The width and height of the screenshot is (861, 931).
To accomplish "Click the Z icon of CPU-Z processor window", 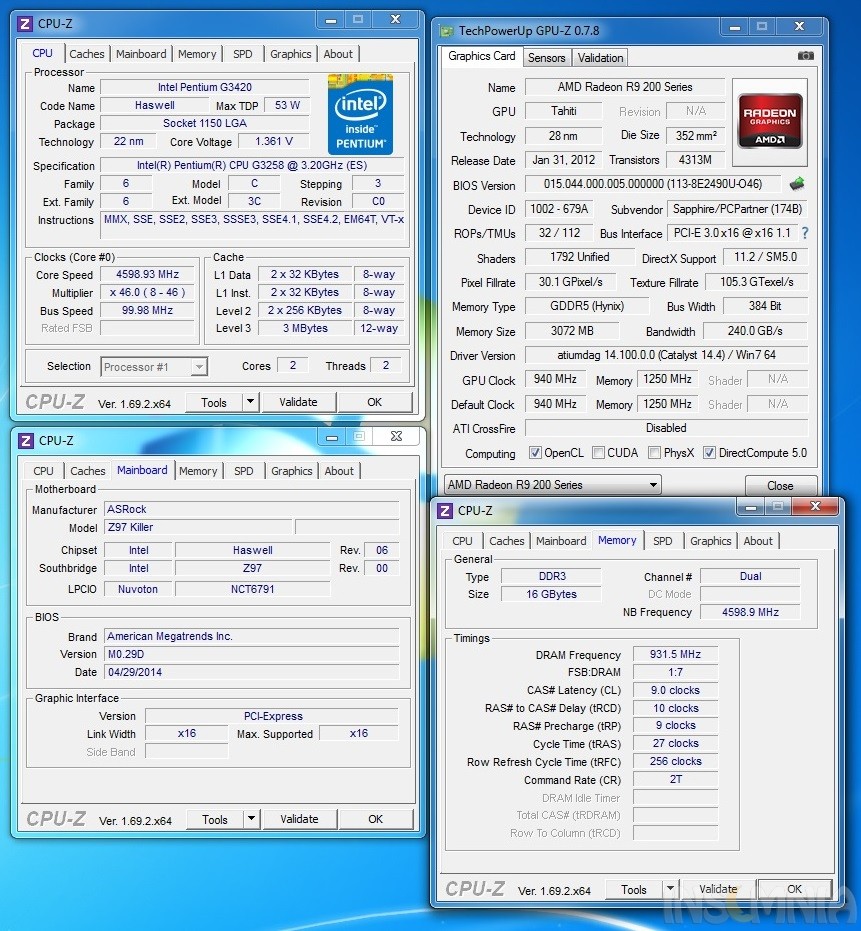I will tap(25, 24).
